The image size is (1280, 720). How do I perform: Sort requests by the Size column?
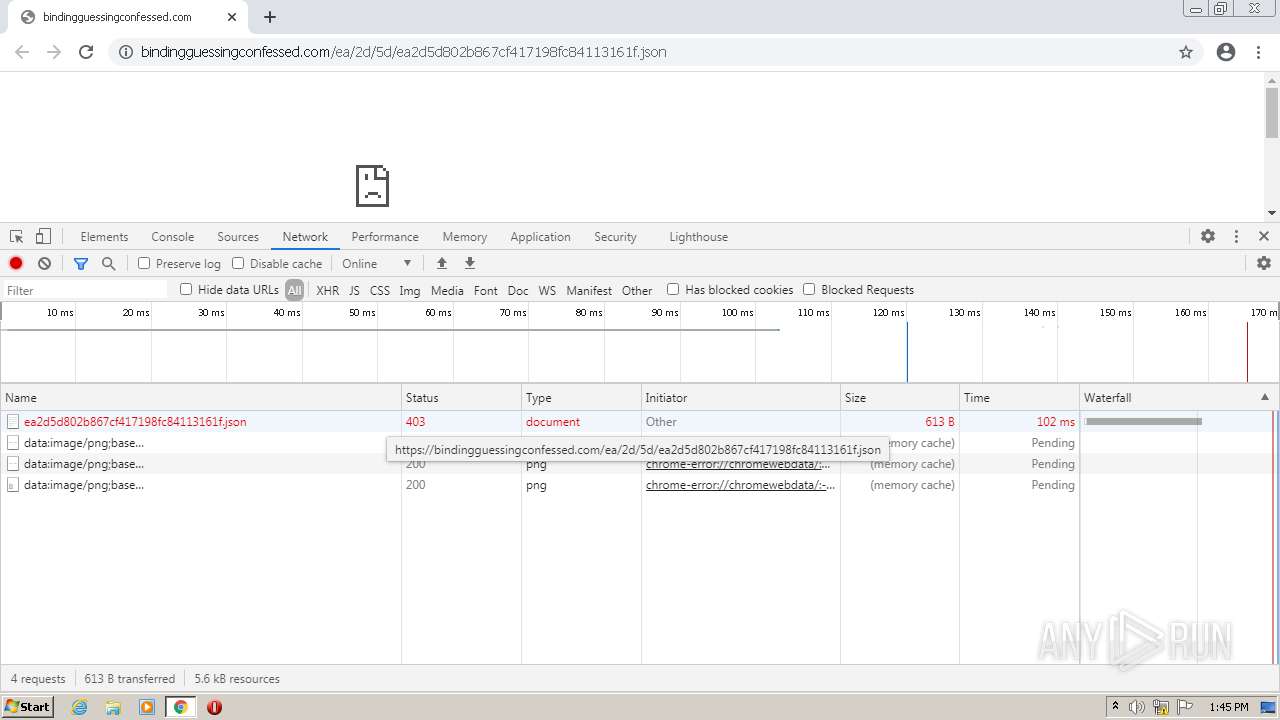pos(899,398)
